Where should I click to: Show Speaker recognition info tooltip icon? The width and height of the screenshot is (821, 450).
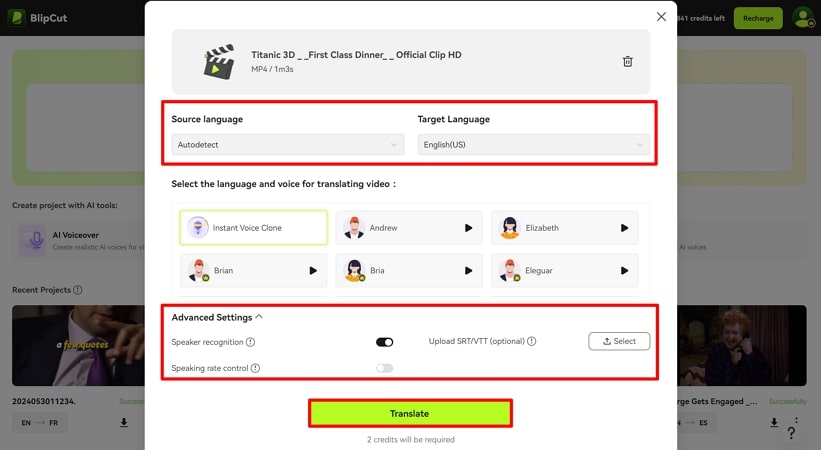[250, 342]
